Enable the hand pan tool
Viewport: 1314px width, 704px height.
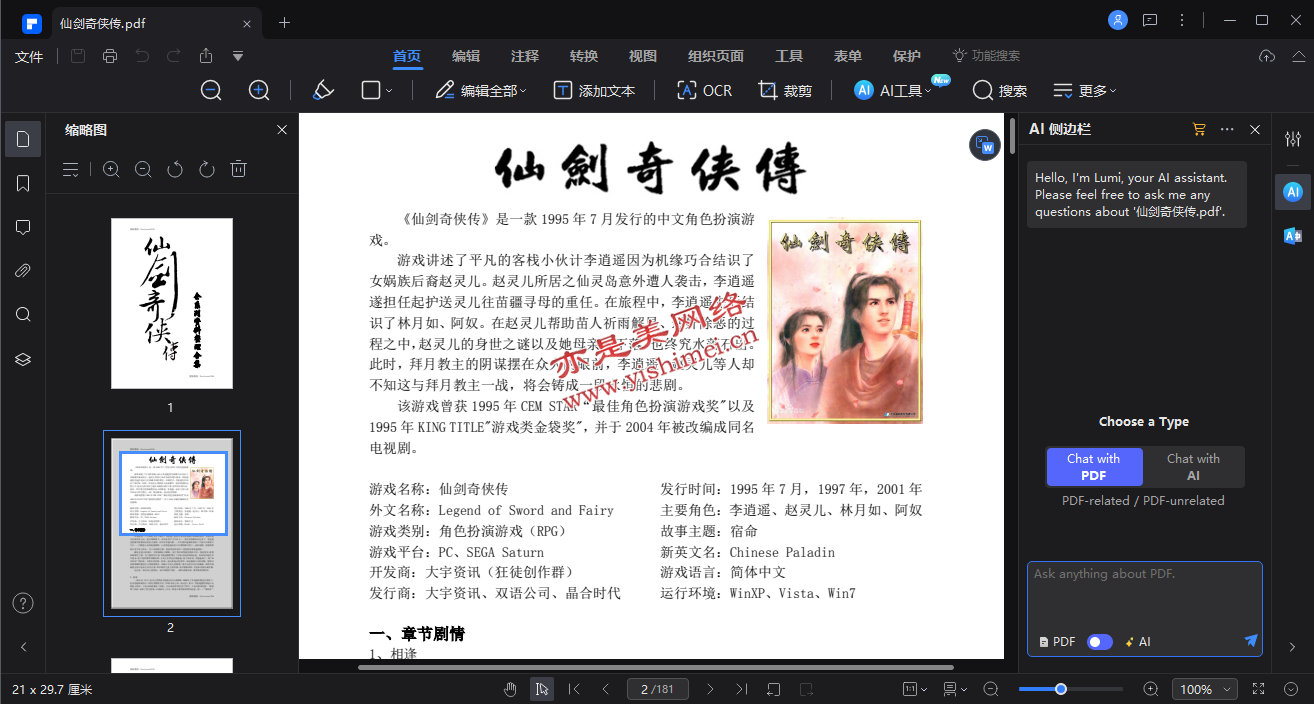(x=510, y=689)
